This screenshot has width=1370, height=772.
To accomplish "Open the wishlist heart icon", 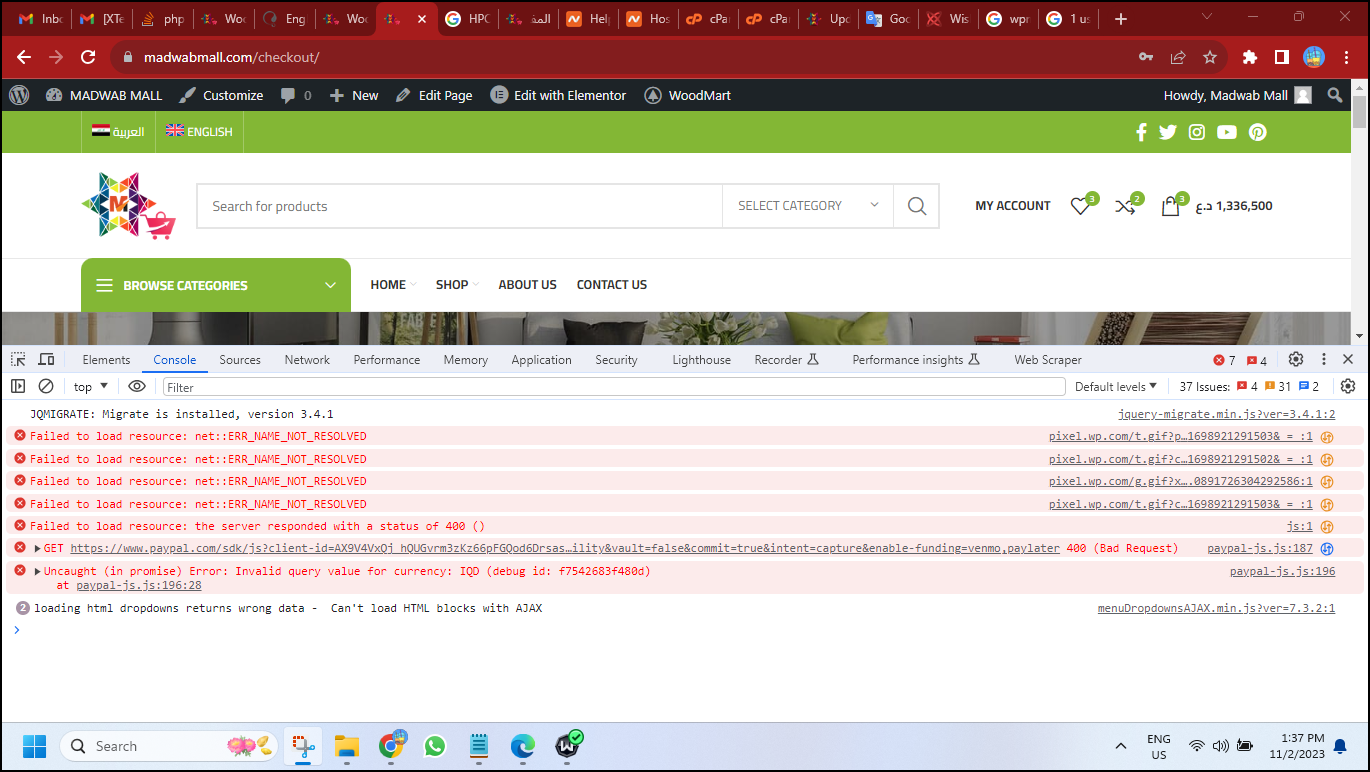I will (x=1080, y=206).
